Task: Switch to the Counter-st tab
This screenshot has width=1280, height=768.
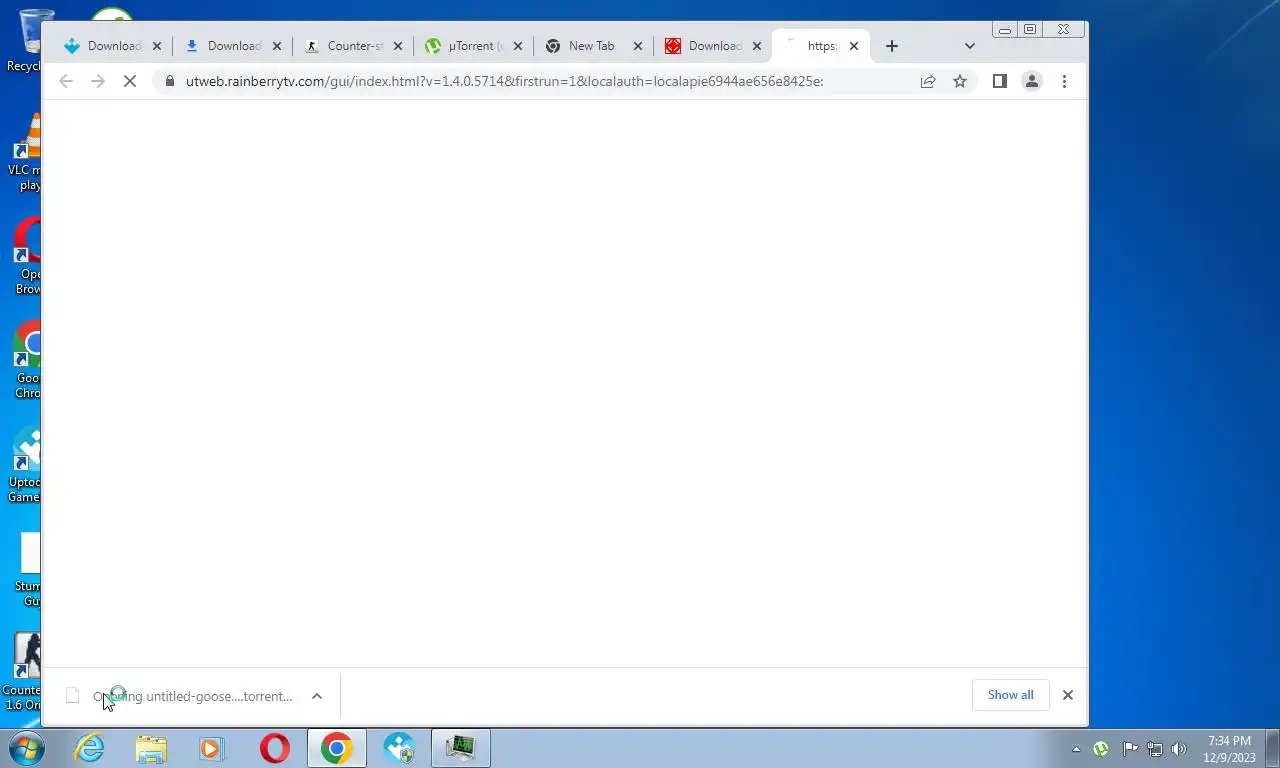Action: (353, 46)
